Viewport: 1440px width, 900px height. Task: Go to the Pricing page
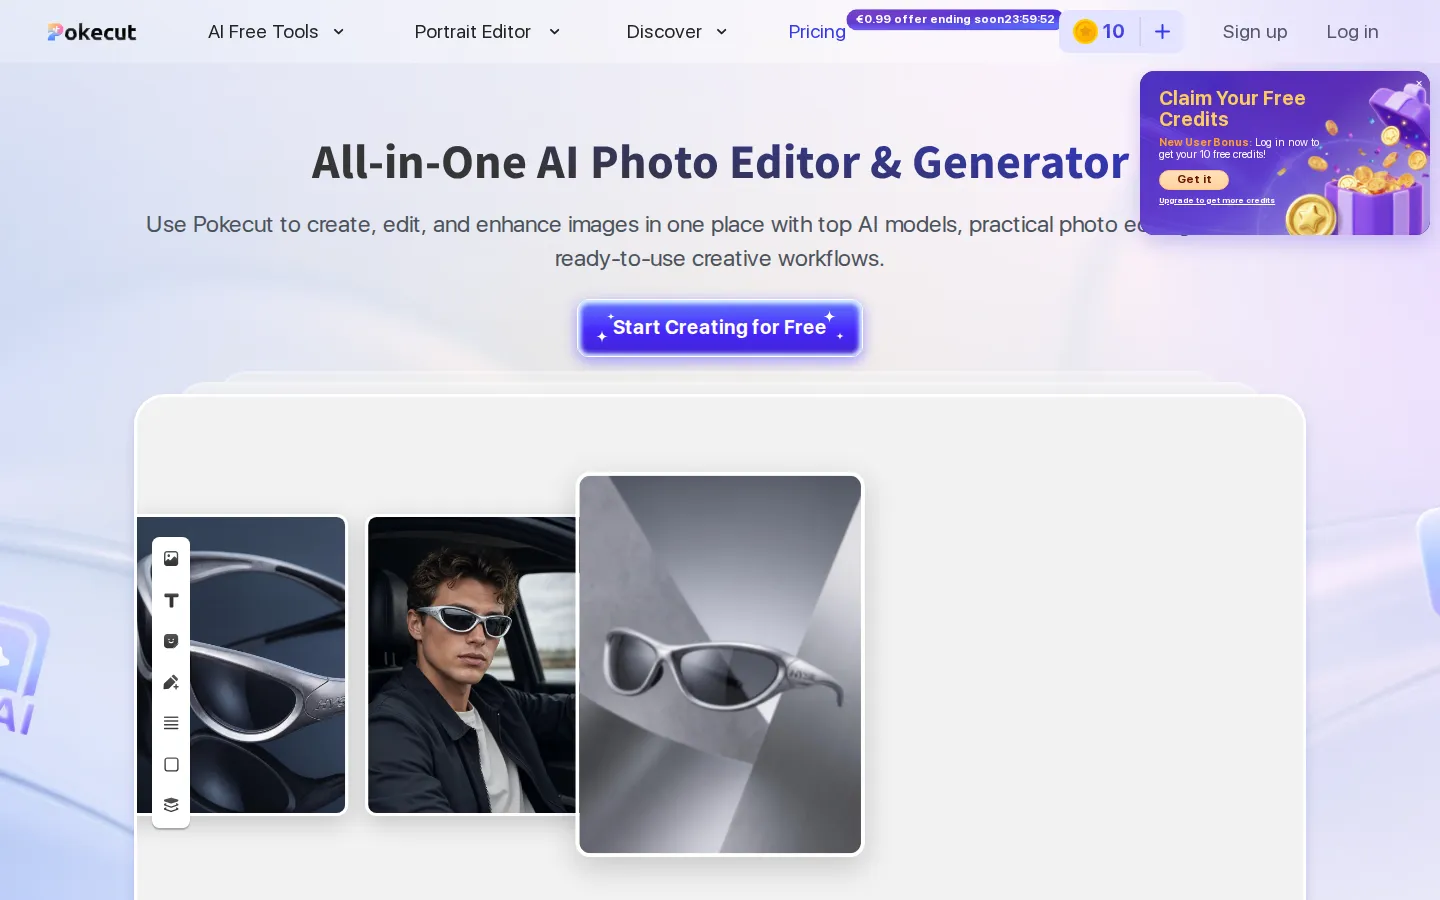[x=817, y=32]
